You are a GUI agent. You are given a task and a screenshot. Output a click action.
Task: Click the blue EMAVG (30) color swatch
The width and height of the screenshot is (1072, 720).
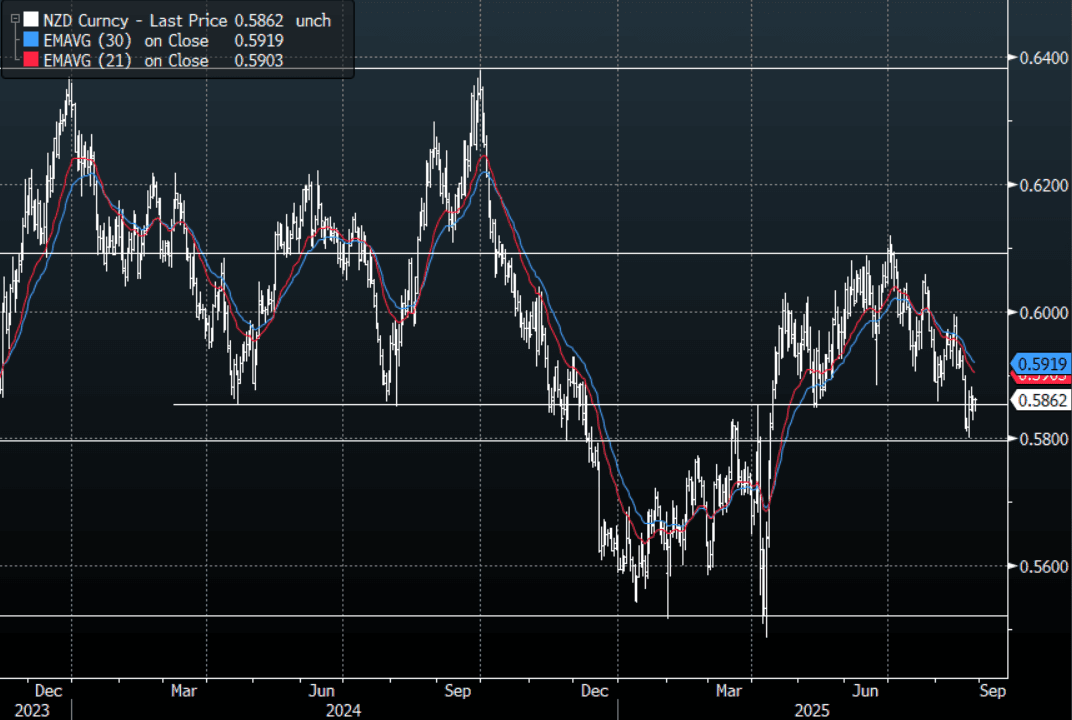point(31,41)
